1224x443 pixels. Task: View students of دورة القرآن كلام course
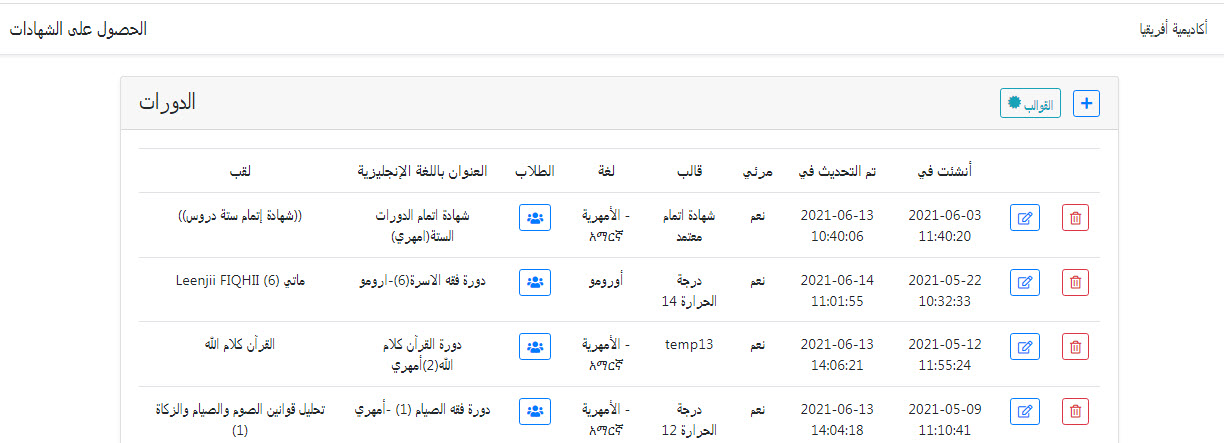pos(535,347)
